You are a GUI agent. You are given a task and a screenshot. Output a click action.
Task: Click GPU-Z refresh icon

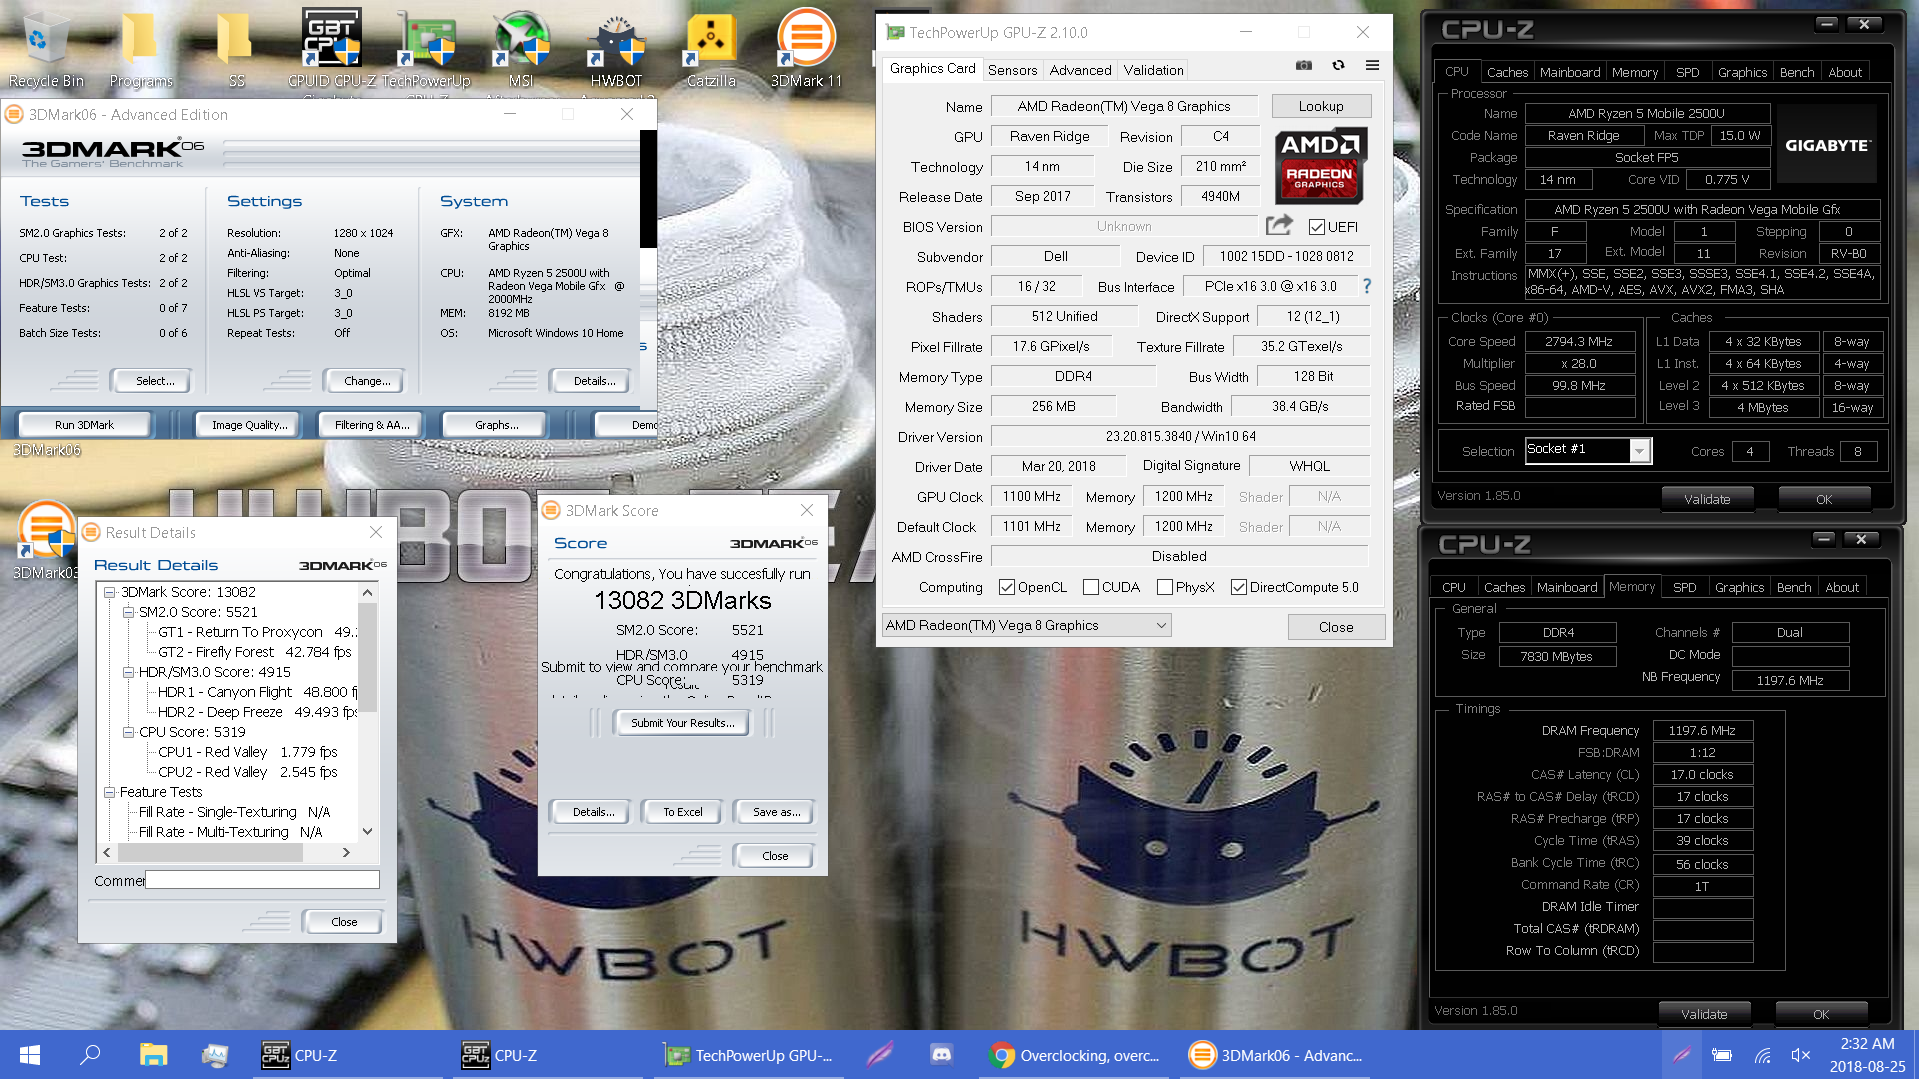[1338, 66]
